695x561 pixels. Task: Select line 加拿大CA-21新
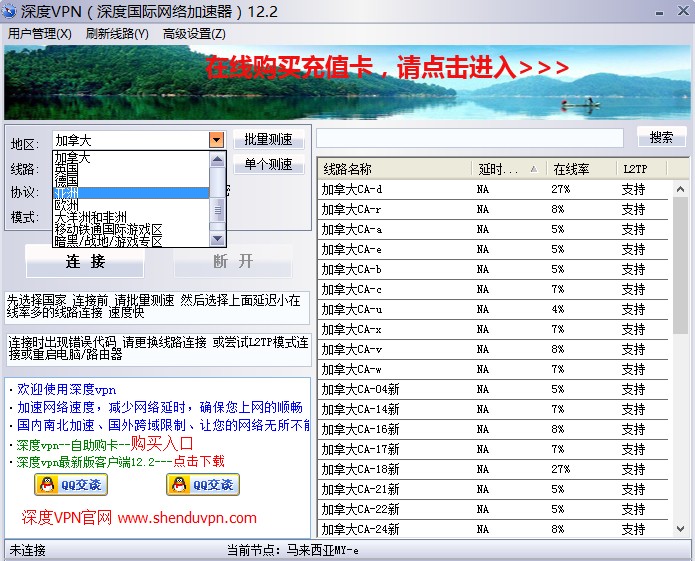493,489
